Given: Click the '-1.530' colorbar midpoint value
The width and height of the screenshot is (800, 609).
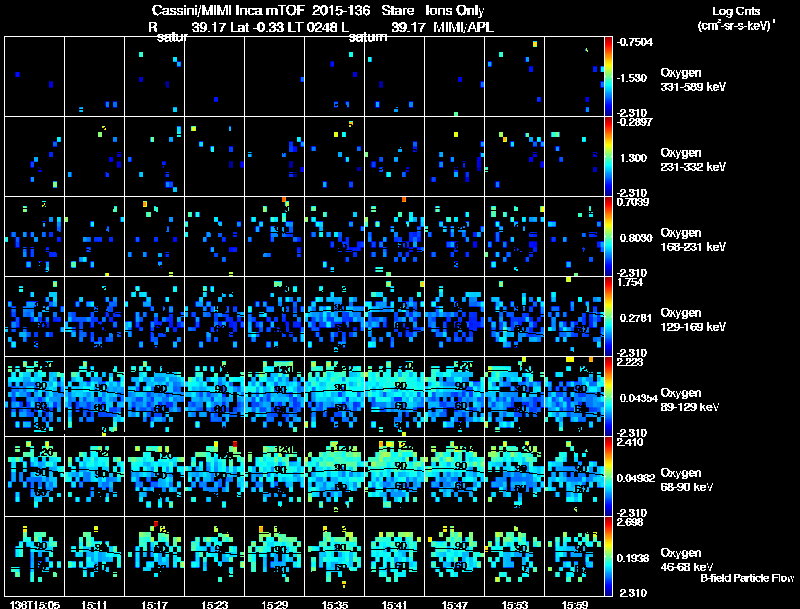Looking at the screenshot, I should tap(632, 78).
